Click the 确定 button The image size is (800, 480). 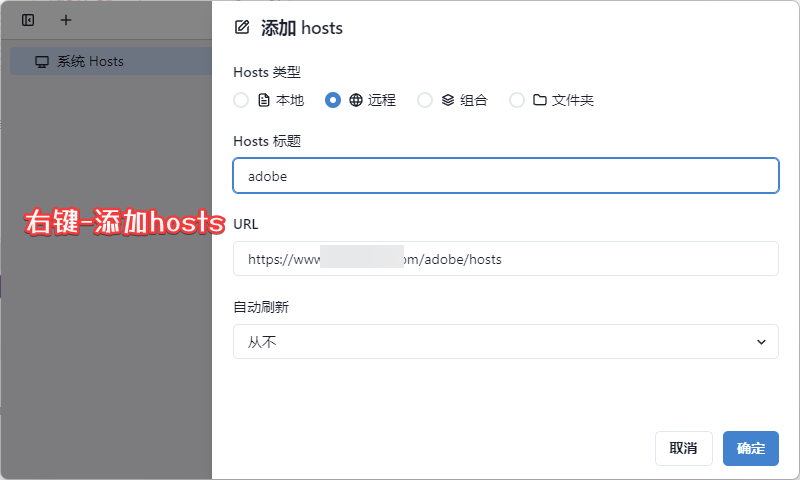tap(751, 448)
